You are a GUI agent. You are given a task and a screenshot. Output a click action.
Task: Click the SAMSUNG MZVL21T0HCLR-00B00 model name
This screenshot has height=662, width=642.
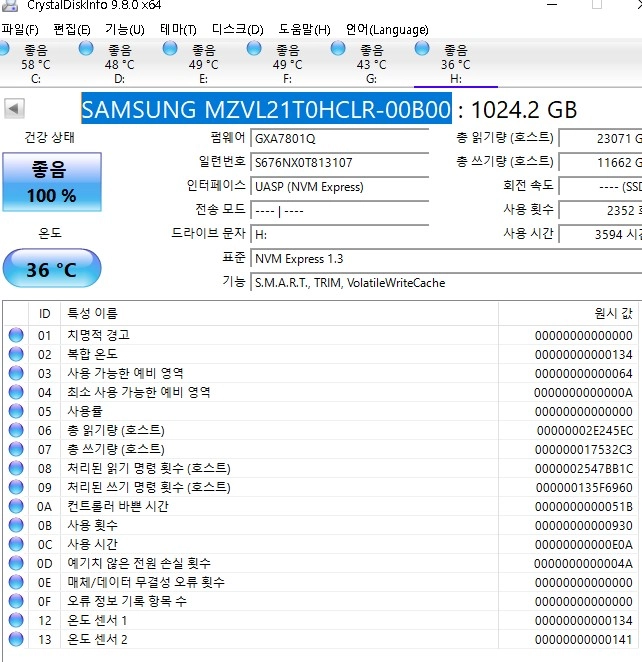click(x=266, y=109)
